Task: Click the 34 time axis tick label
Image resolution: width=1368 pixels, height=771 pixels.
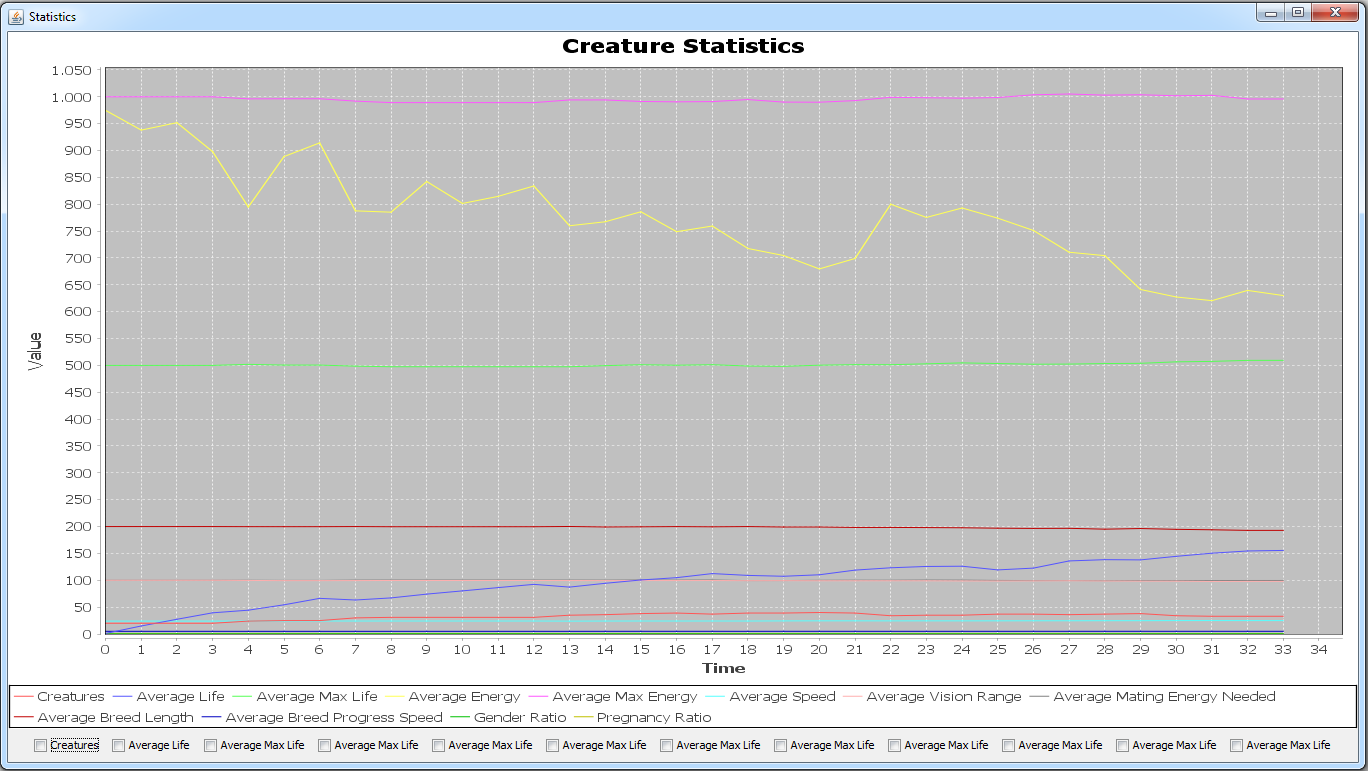Action: pyautogui.click(x=1318, y=649)
